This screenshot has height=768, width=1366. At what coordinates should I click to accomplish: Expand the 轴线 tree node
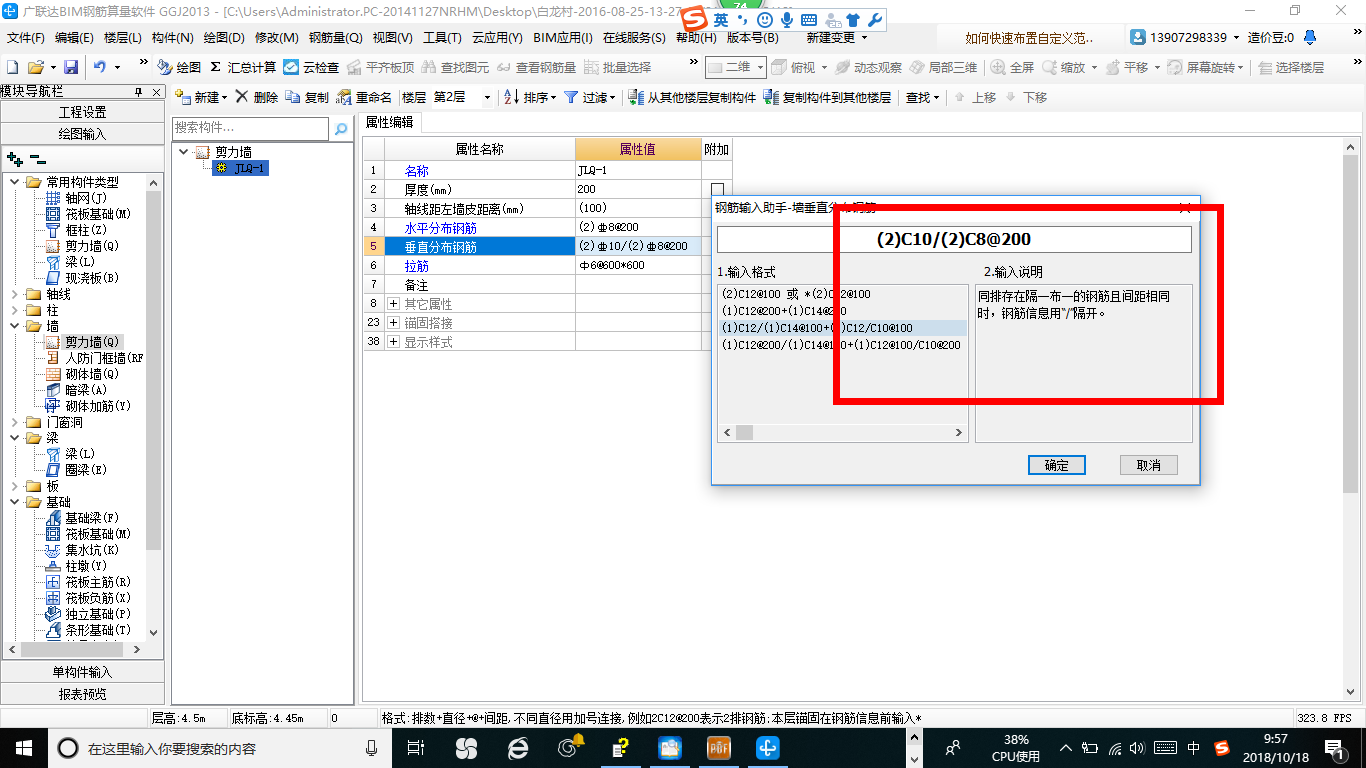pyautogui.click(x=15, y=294)
